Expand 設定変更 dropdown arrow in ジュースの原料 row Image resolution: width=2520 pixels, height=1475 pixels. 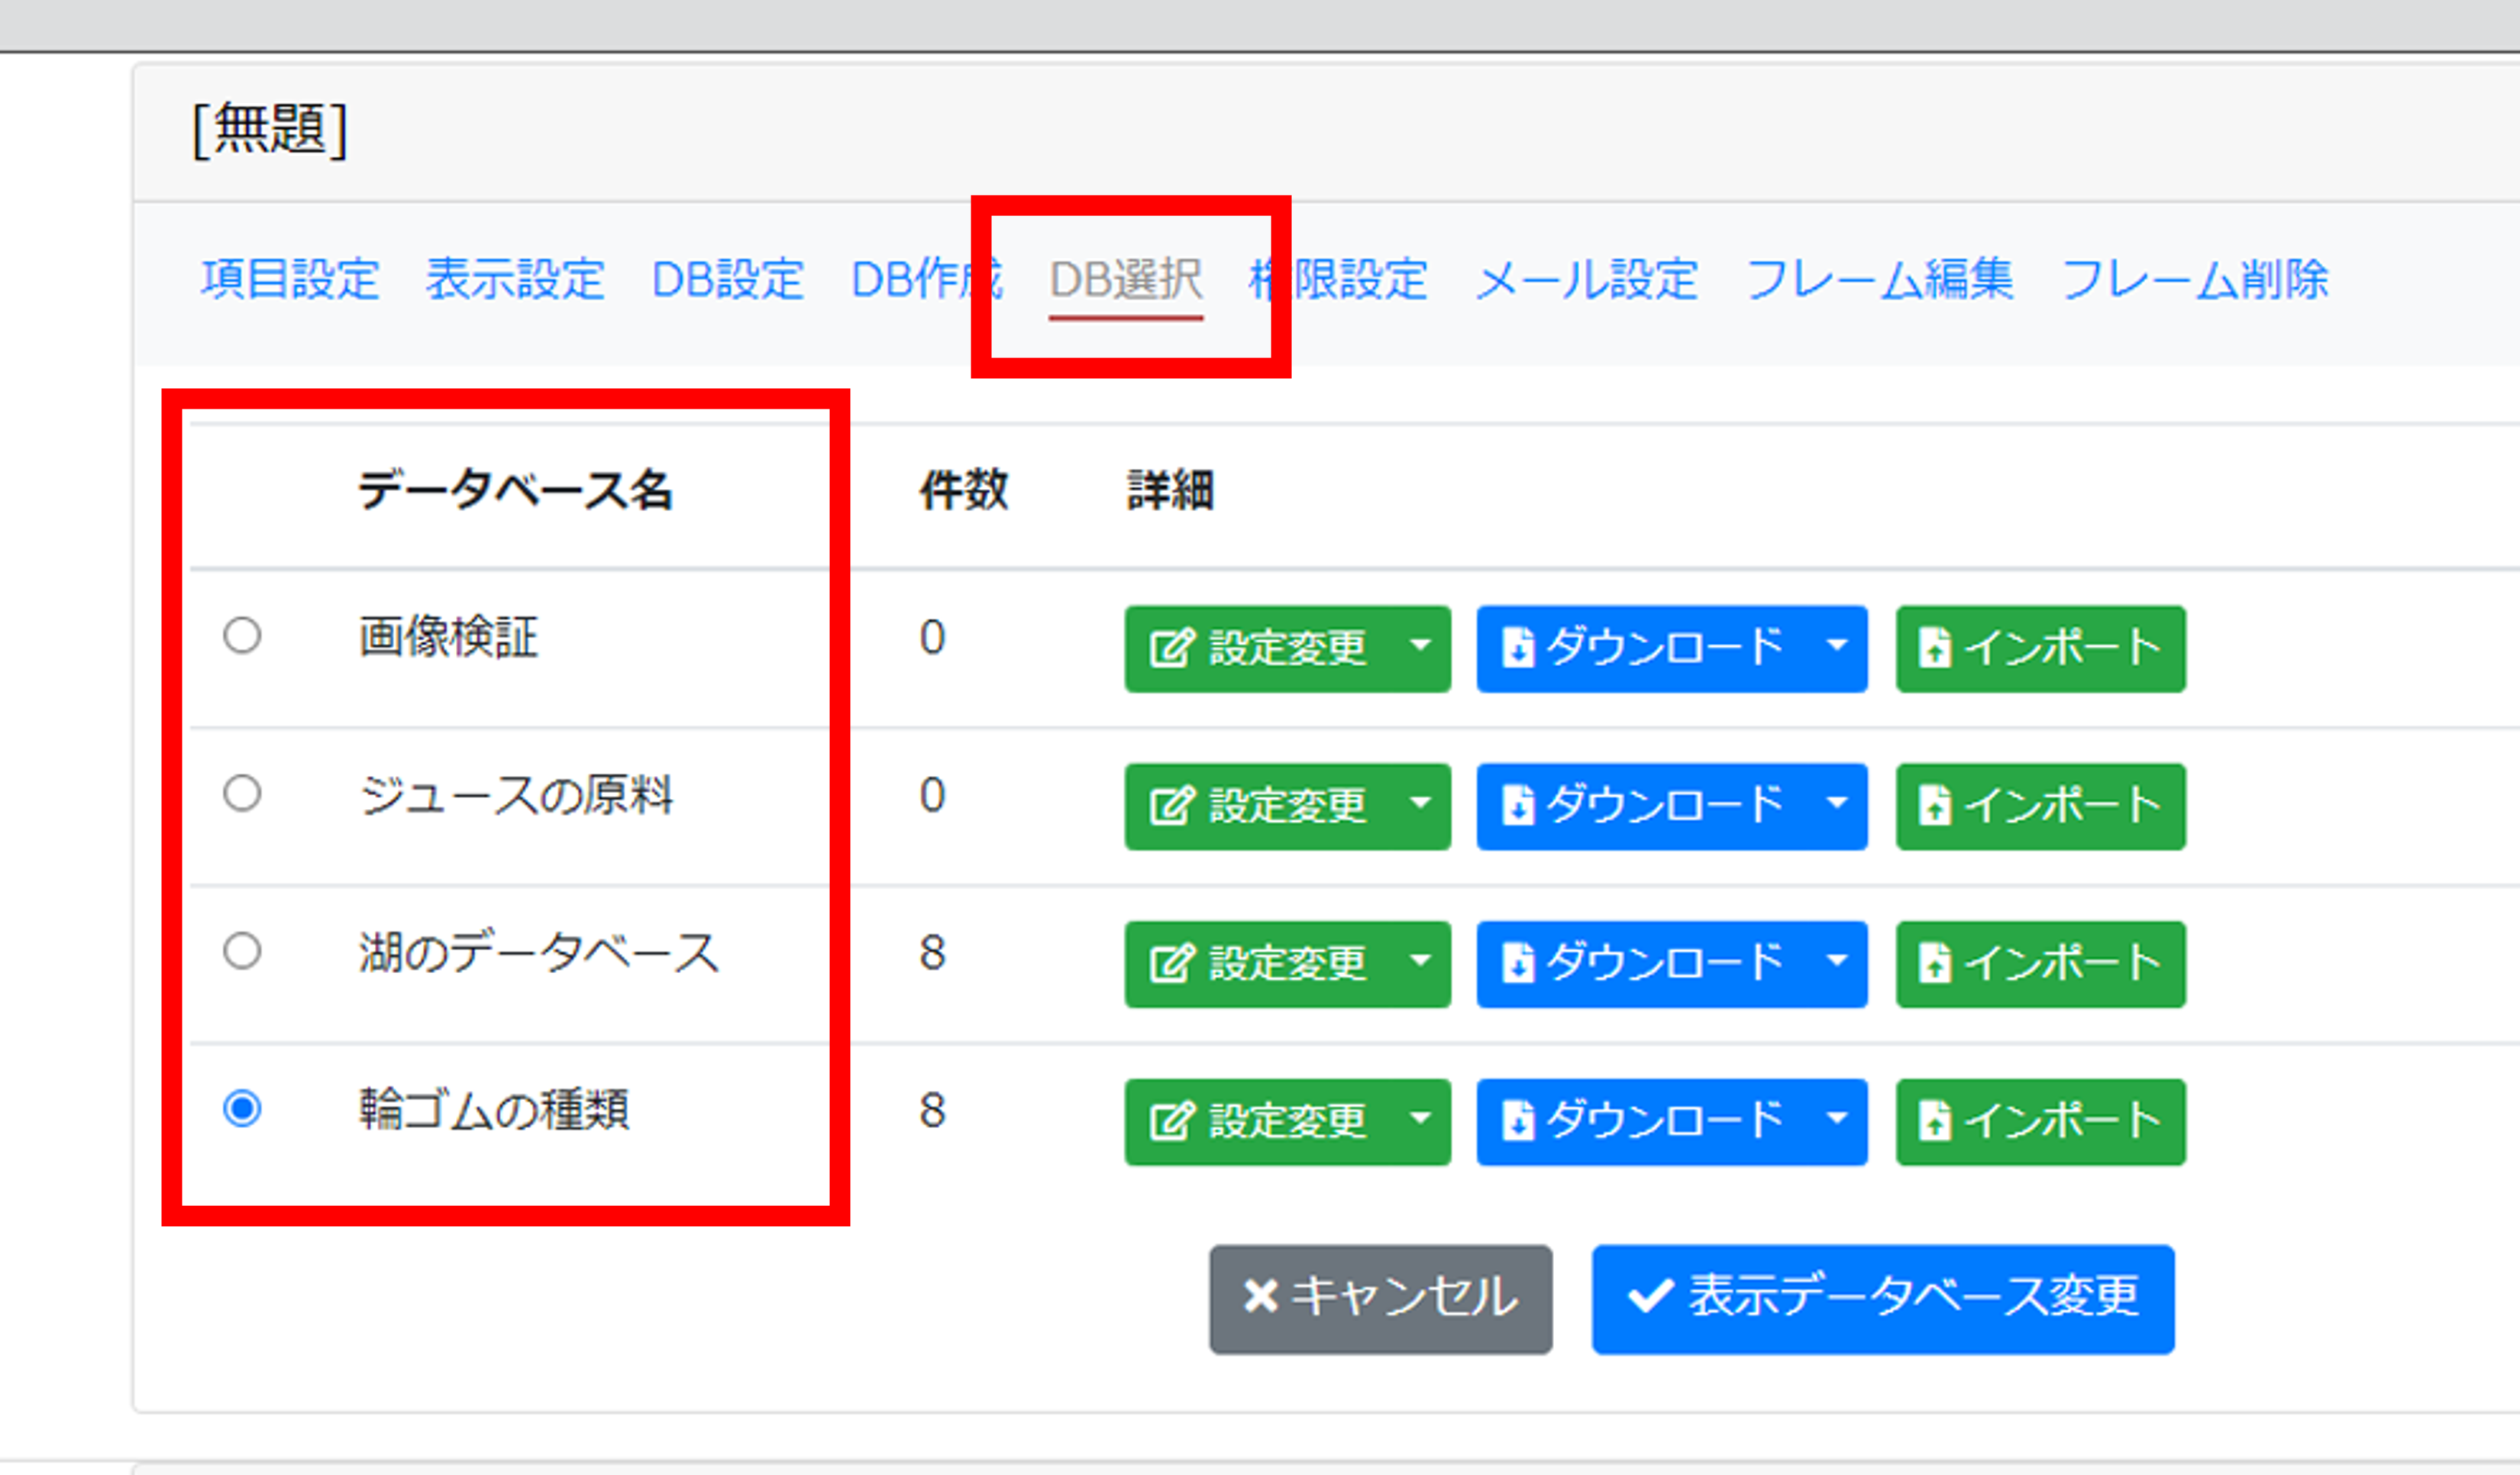tap(1421, 806)
